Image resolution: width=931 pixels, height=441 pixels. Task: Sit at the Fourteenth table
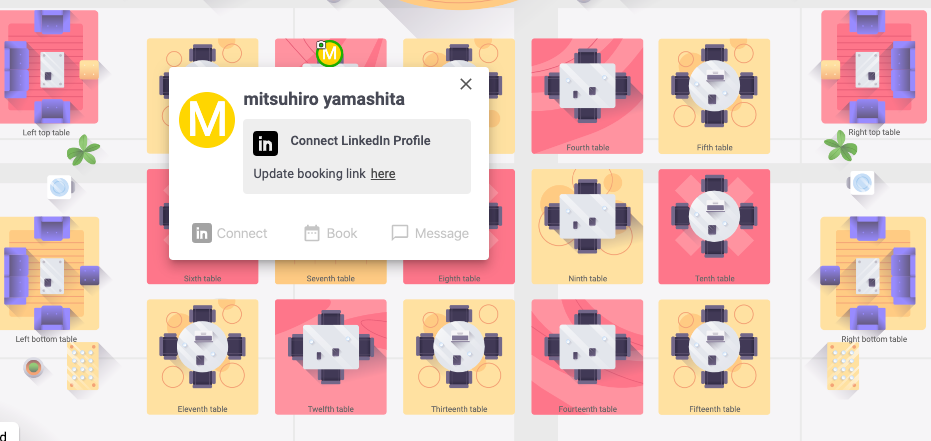[587, 357]
